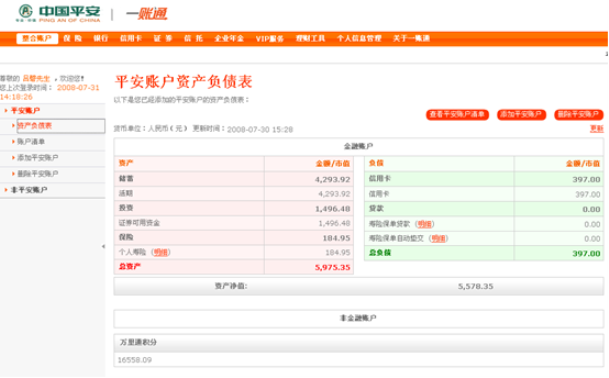Click the 储蓄 row label
Screen dimensions: 609x378
pyautogui.click(x=126, y=179)
